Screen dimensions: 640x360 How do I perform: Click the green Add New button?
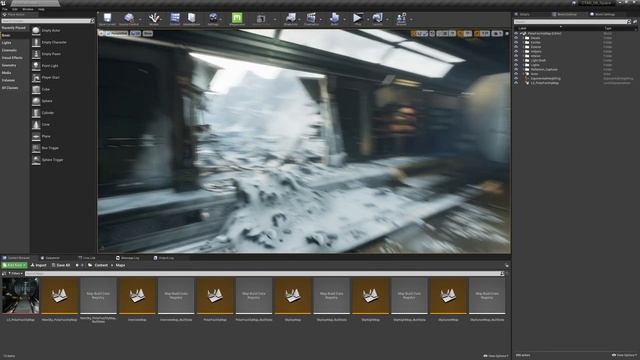point(14,265)
